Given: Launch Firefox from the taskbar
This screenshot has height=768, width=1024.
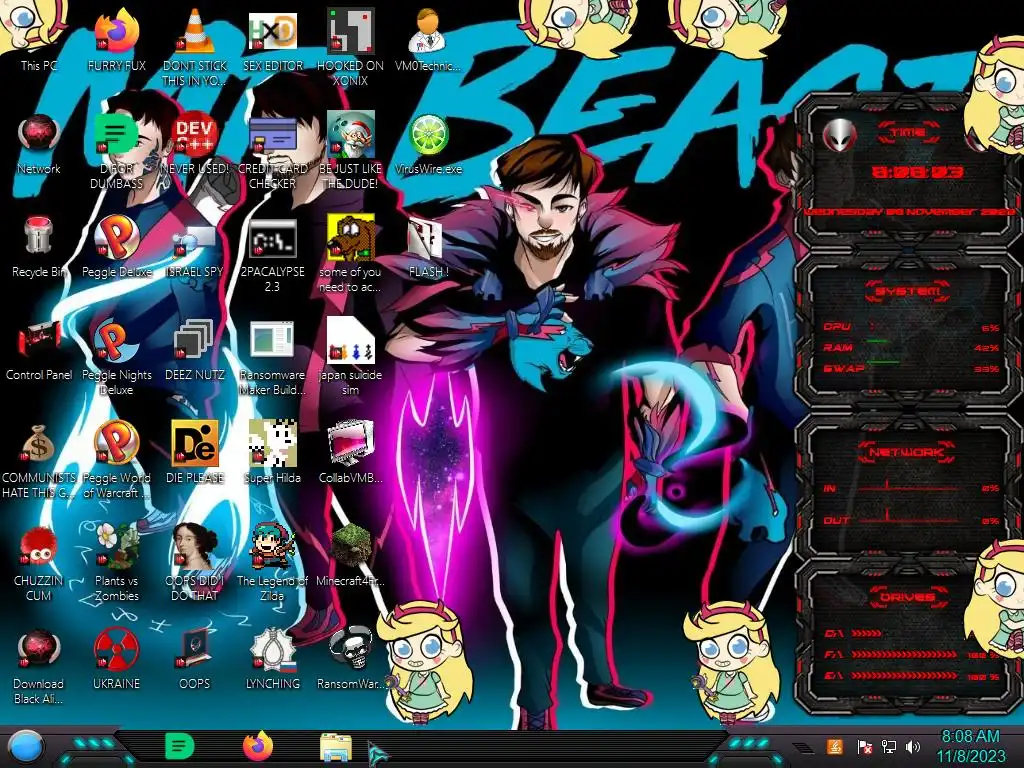Looking at the screenshot, I should 258,746.
